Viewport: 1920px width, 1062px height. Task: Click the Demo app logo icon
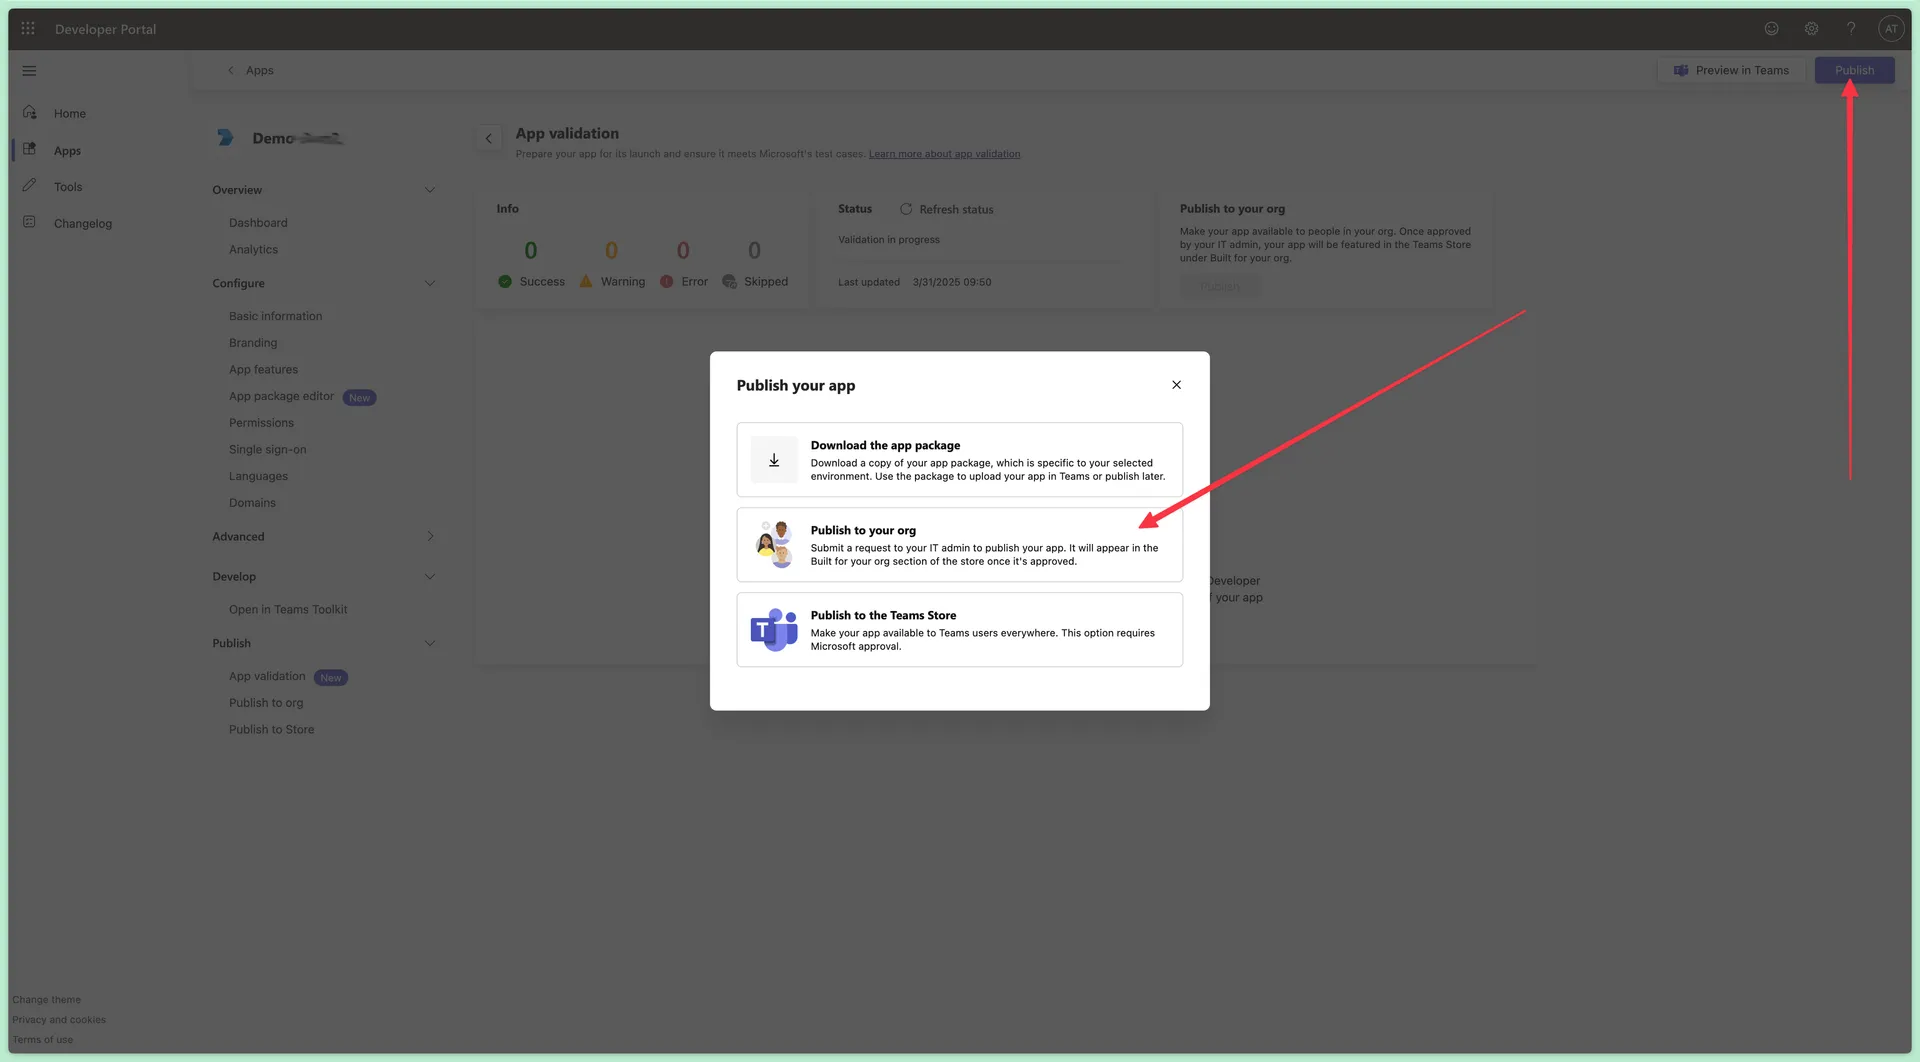click(x=226, y=138)
